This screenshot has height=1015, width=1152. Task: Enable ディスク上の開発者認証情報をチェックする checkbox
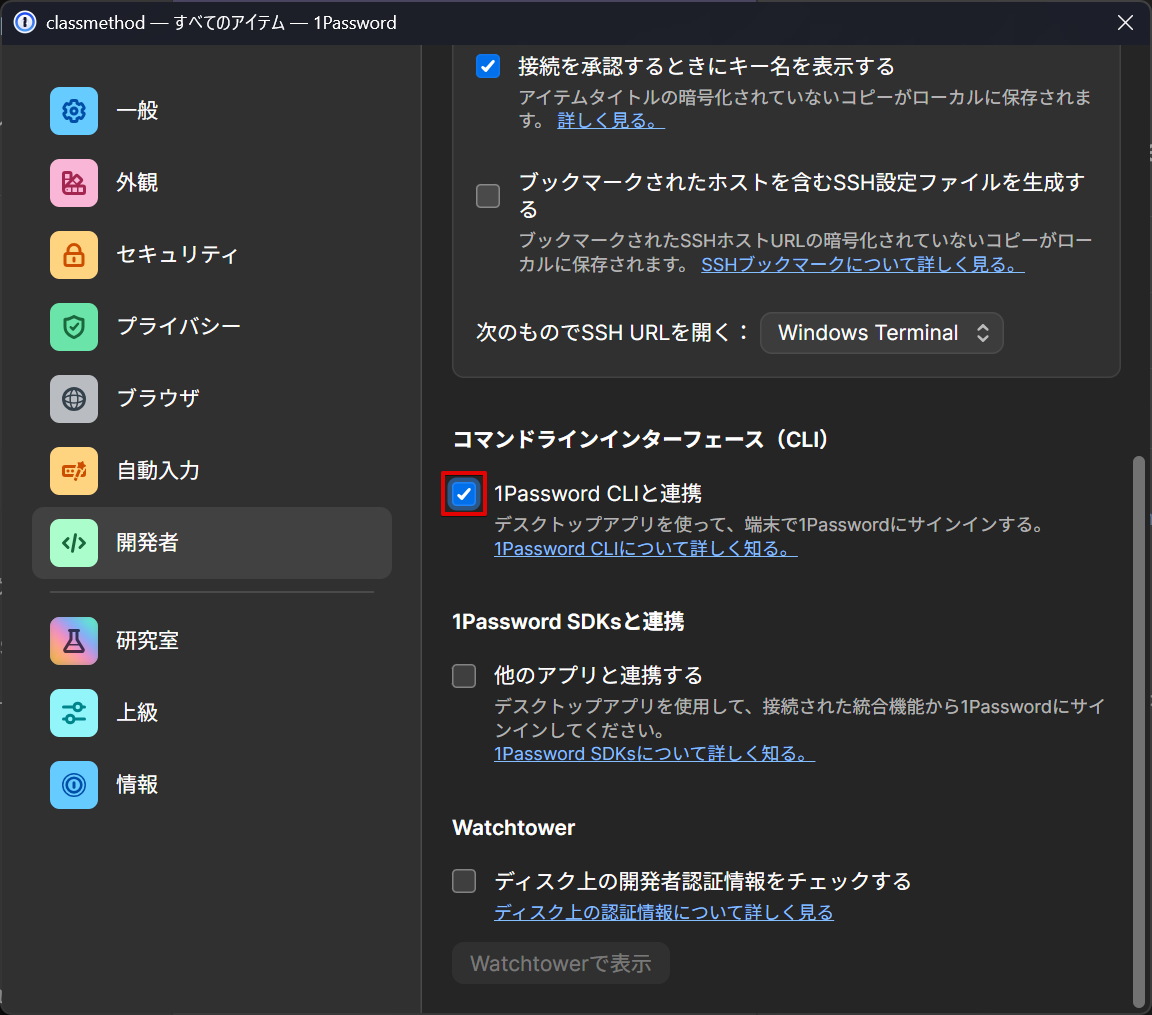[x=464, y=881]
